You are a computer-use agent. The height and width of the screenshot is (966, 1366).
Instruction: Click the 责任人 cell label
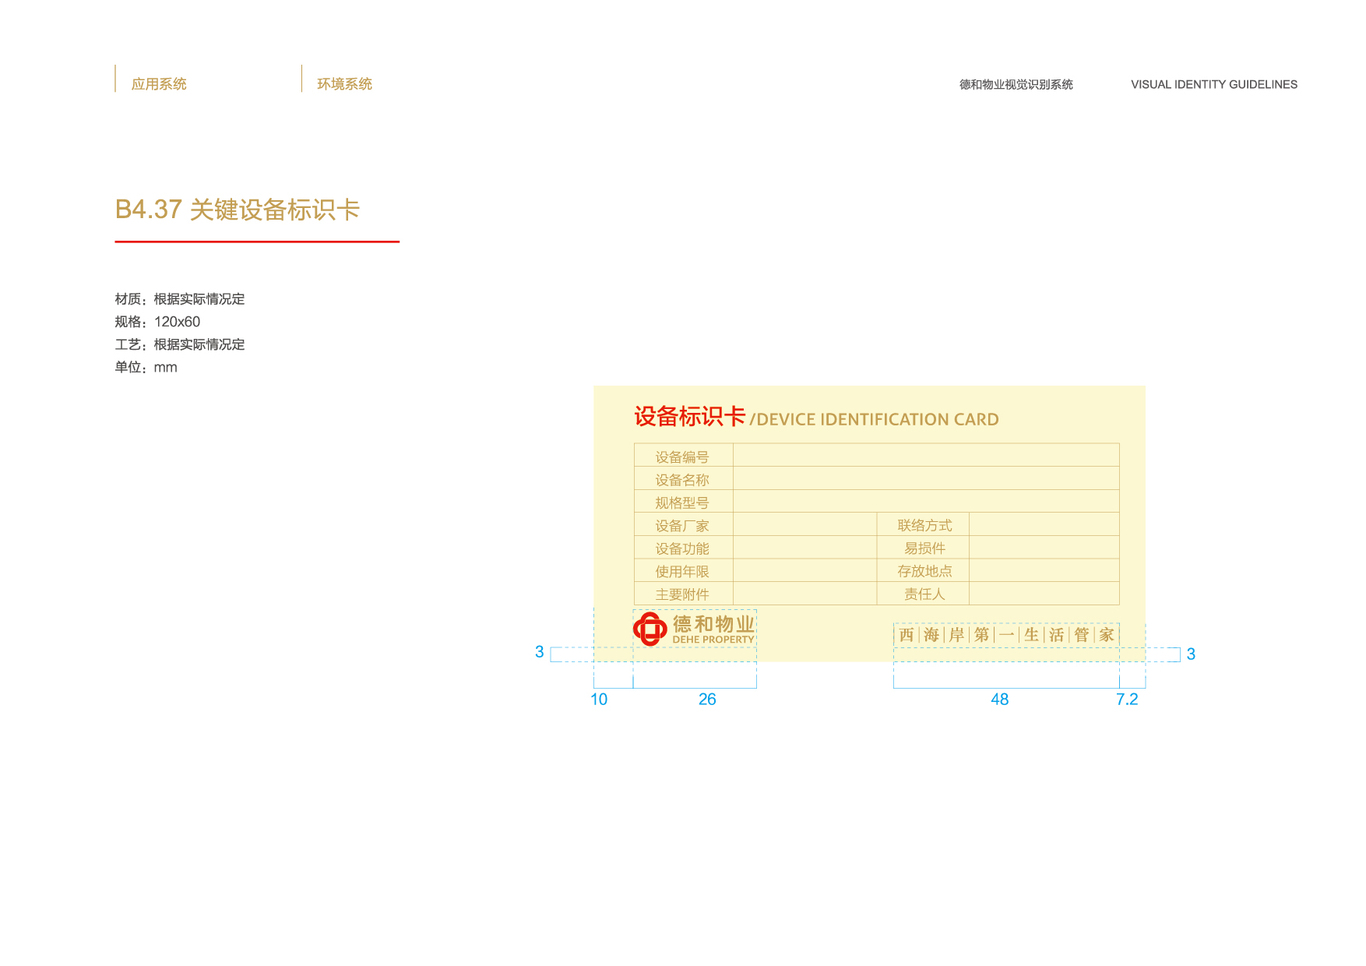(x=924, y=594)
